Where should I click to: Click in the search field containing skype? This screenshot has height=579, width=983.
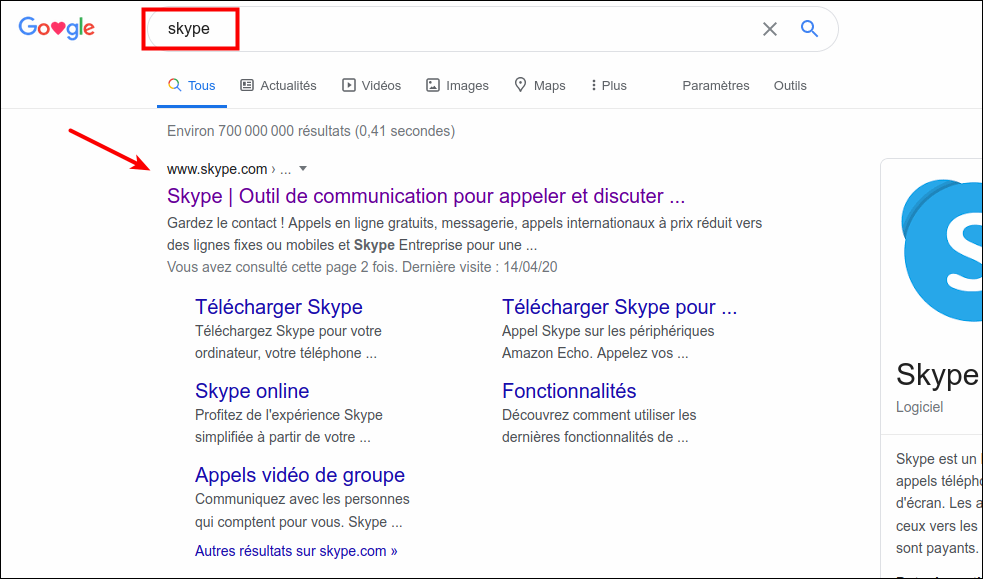(450, 29)
